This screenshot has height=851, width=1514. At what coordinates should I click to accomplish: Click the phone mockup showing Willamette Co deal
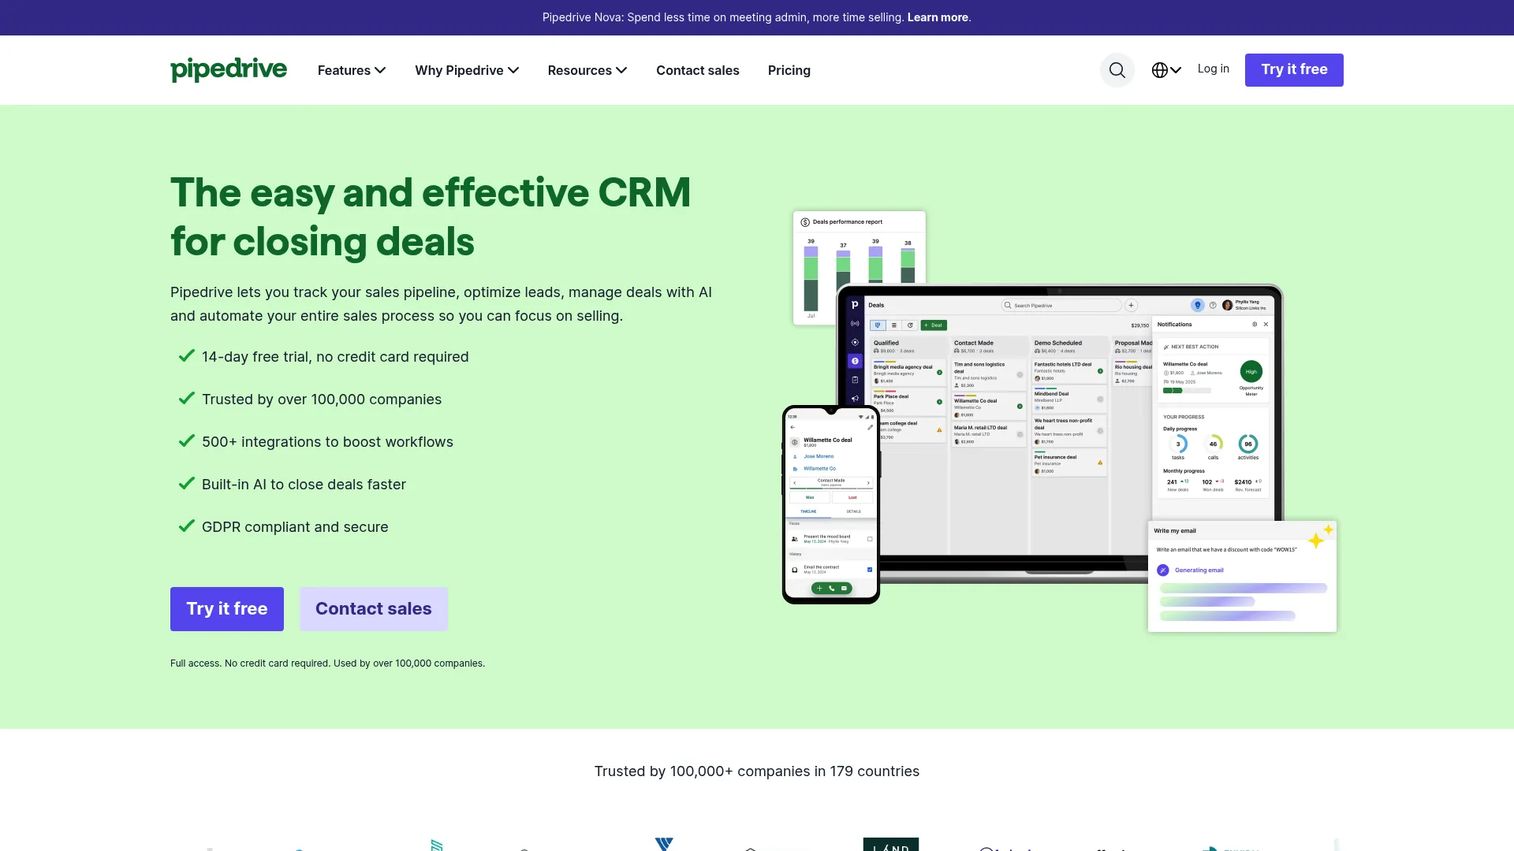pyautogui.click(x=831, y=504)
